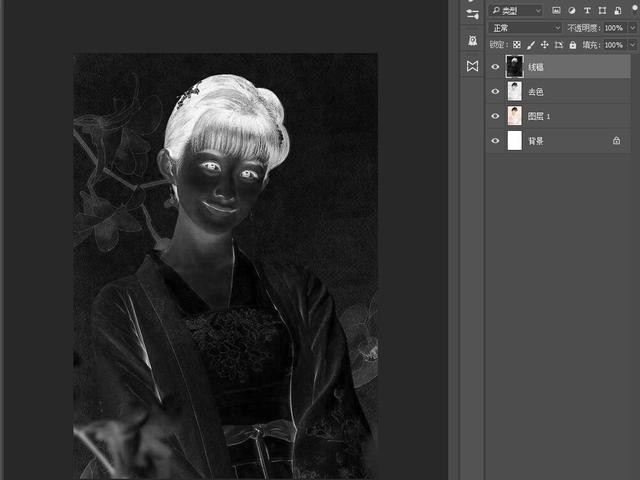Screen dimensions: 640x480
Task: Click the shape layer filter icon
Action: click(x=601, y=10)
